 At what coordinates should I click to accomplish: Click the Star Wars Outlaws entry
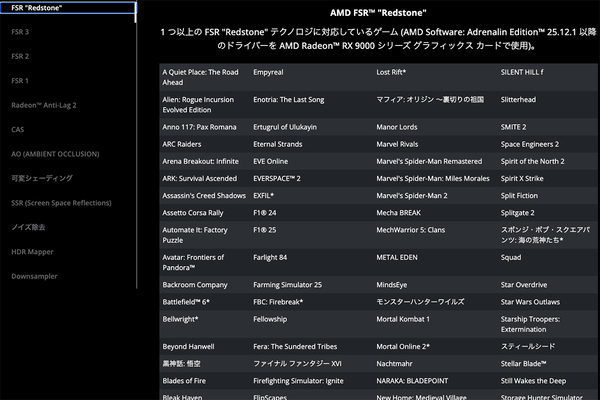coord(530,302)
